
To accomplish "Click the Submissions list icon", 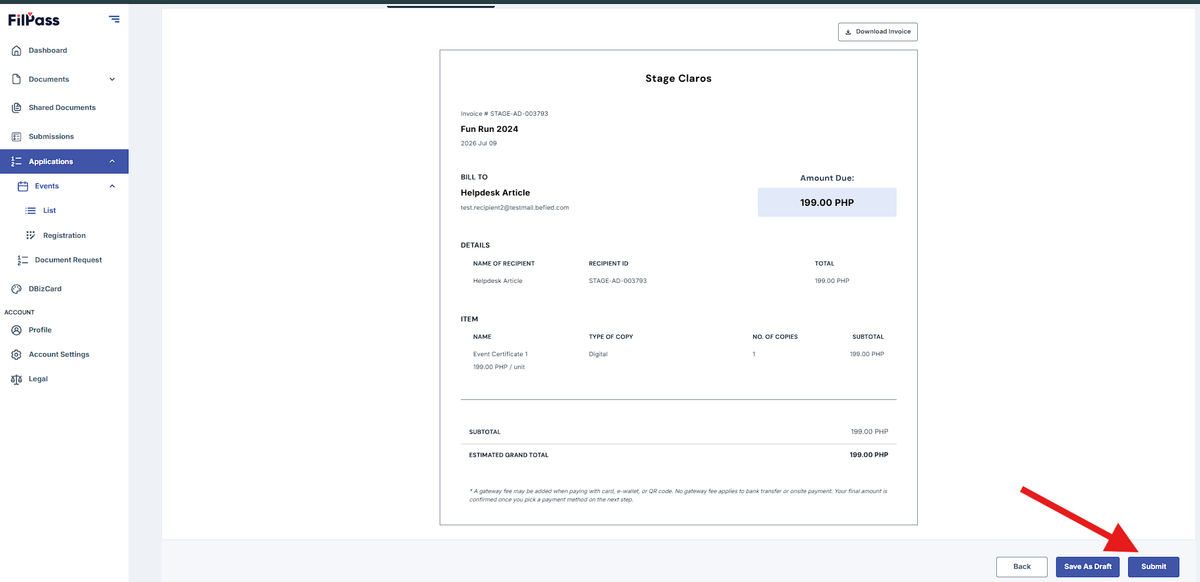I will [x=16, y=136].
